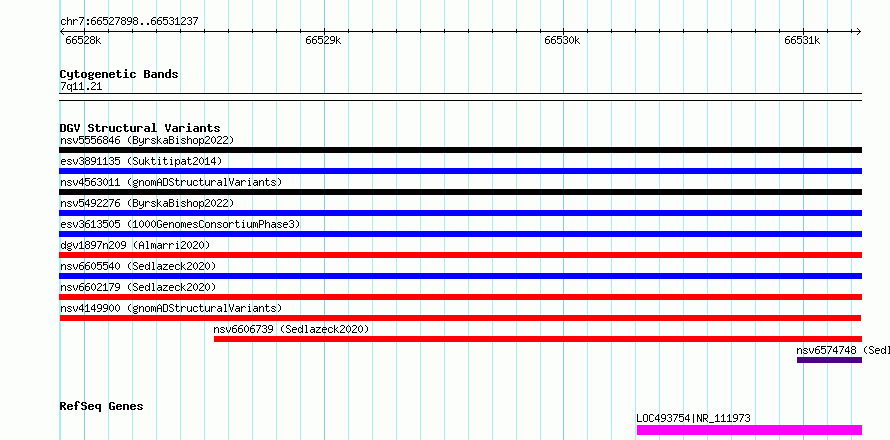This screenshot has height=440, width=890.
Task: Select the red dgv1897n209 variant bar
Action: click(x=461, y=255)
